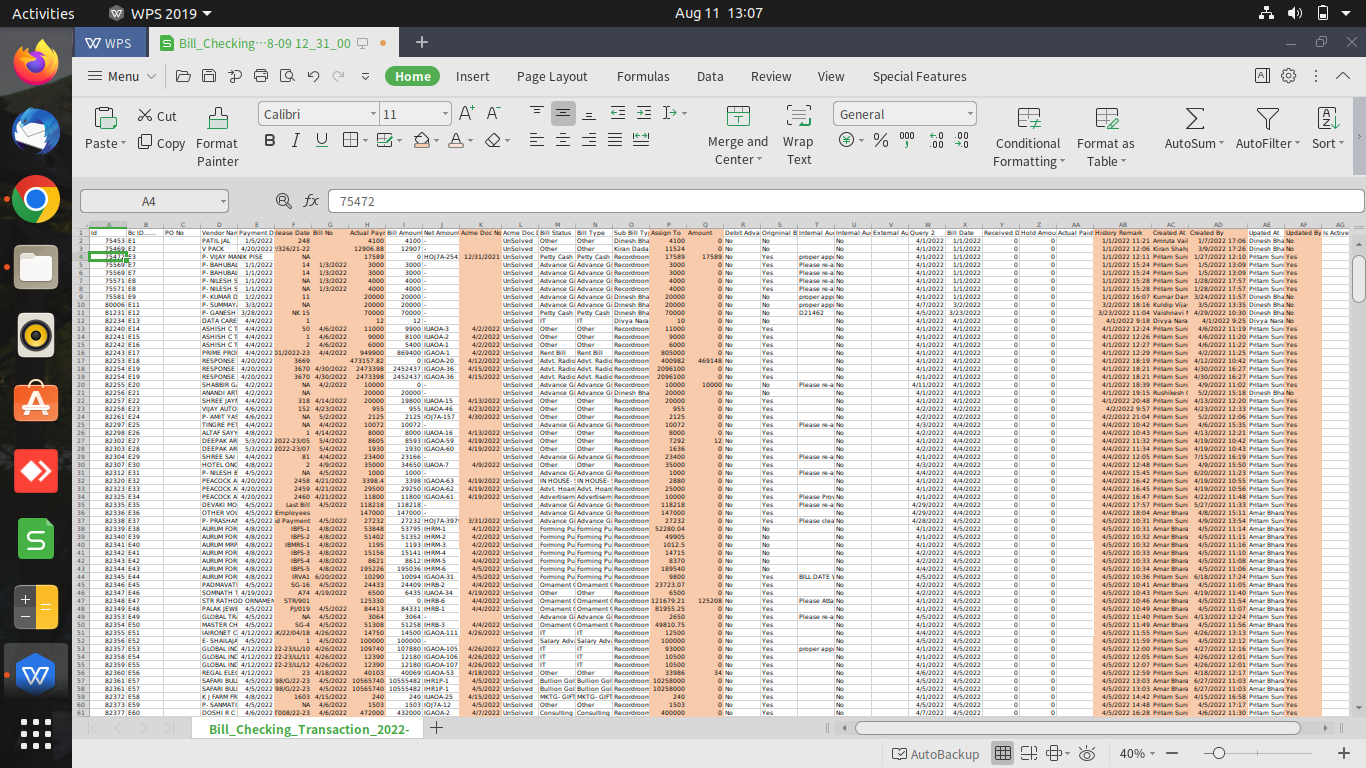This screenshot has width=1366, height=768.
Task: Open the Review ribbon tab
Action: click(771, 76)
